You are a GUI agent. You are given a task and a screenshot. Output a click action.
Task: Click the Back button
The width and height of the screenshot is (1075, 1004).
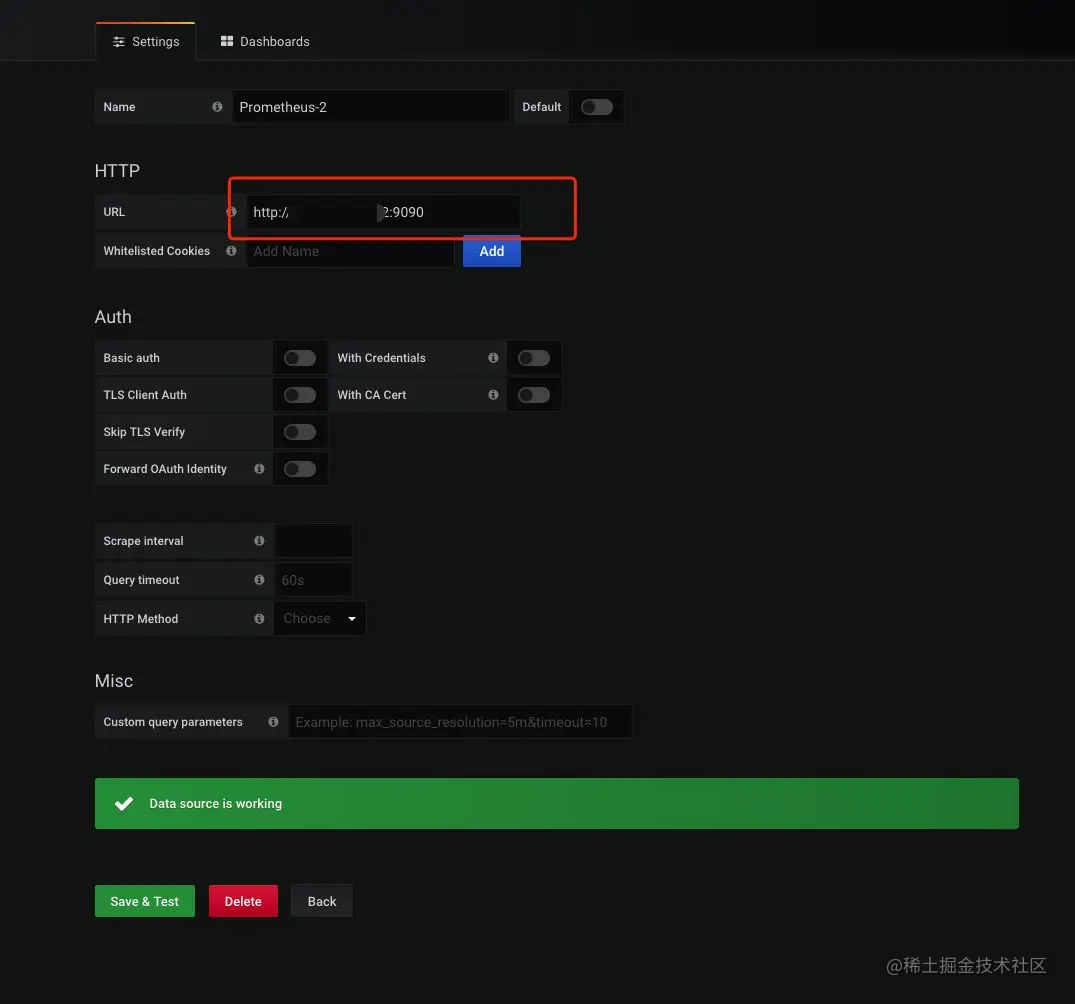coord(322,901)
